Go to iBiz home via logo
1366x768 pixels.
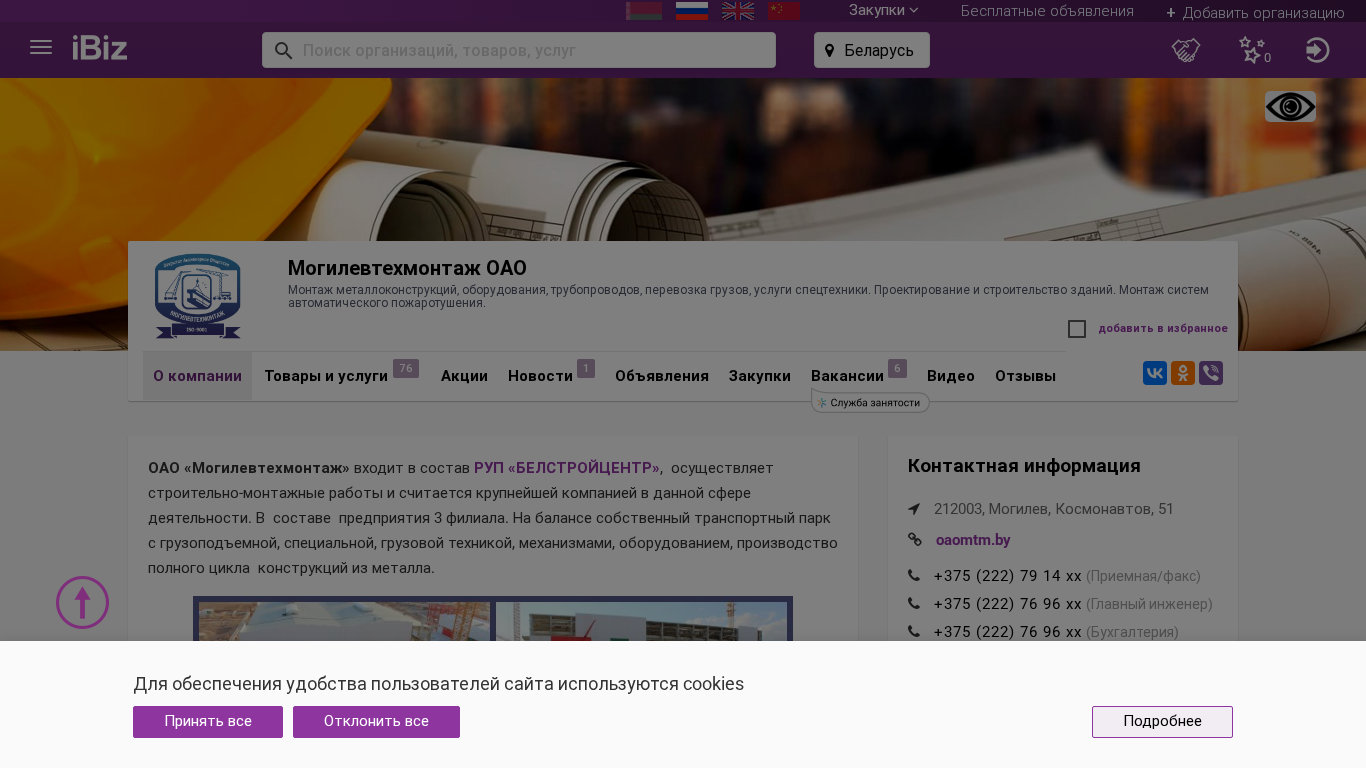tap(100, 48)
